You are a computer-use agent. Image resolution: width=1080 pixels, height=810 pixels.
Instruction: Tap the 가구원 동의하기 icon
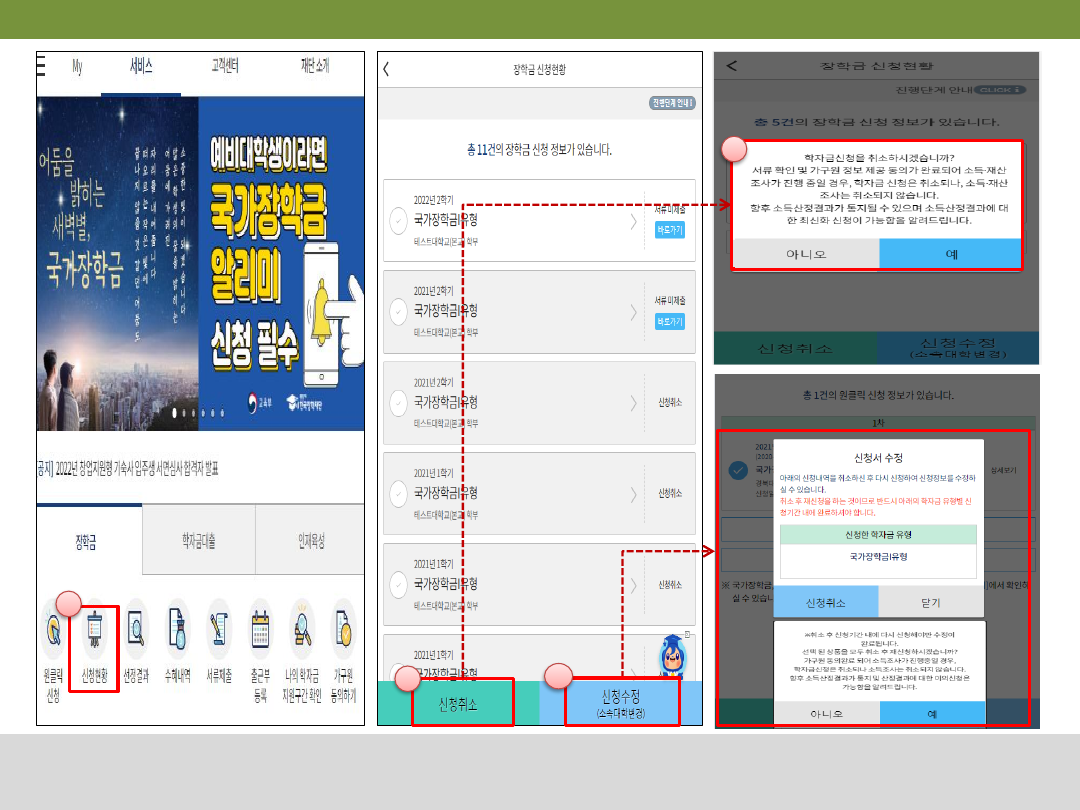(343, 632)
